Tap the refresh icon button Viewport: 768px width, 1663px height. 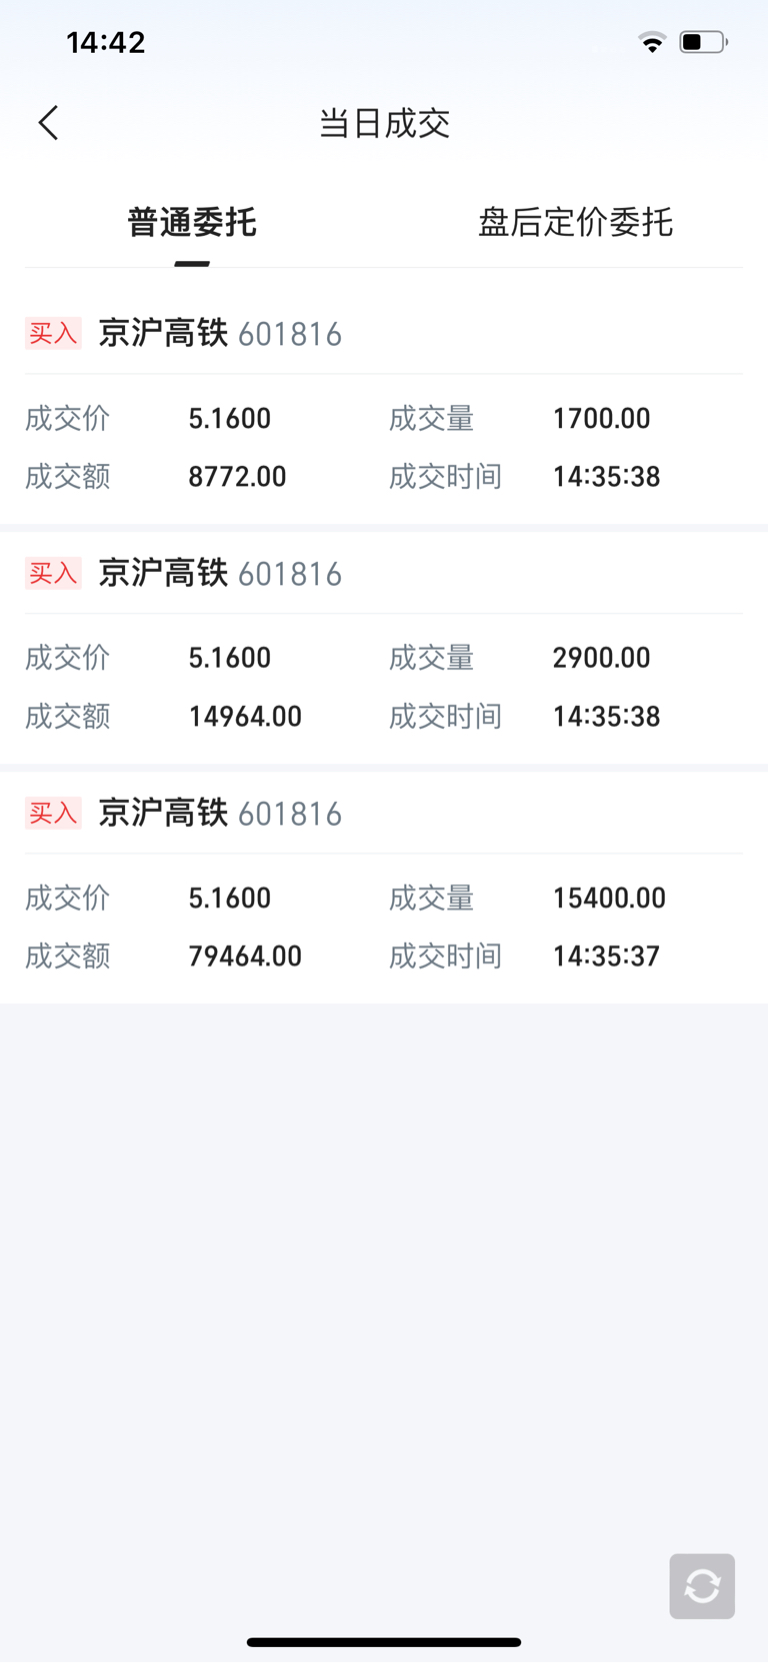point(702,1586)
